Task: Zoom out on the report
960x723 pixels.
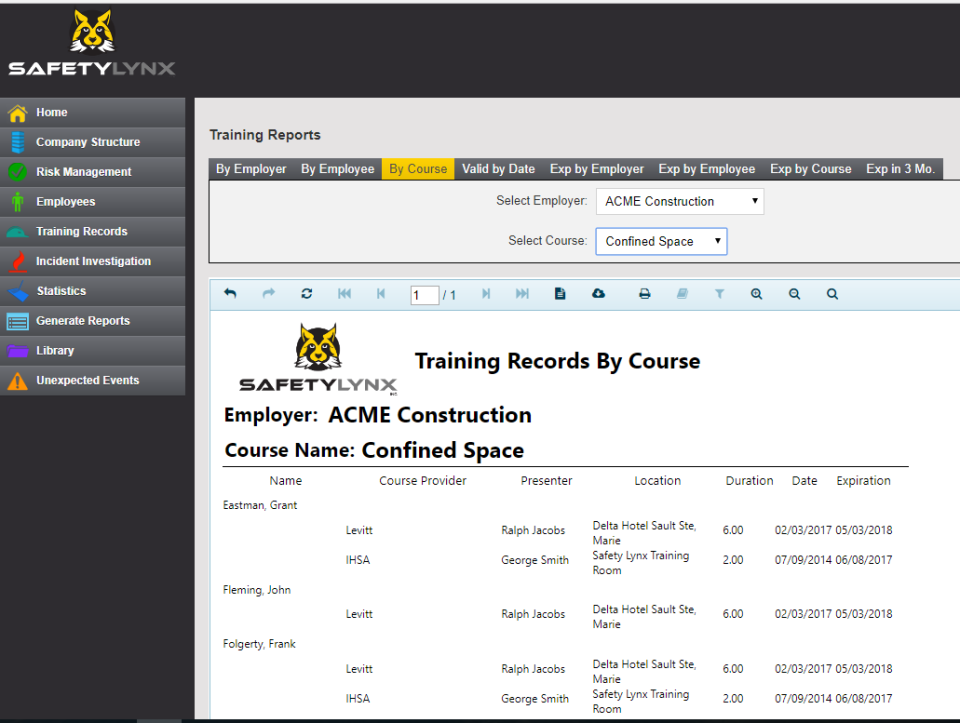Action: coord(795,294)
